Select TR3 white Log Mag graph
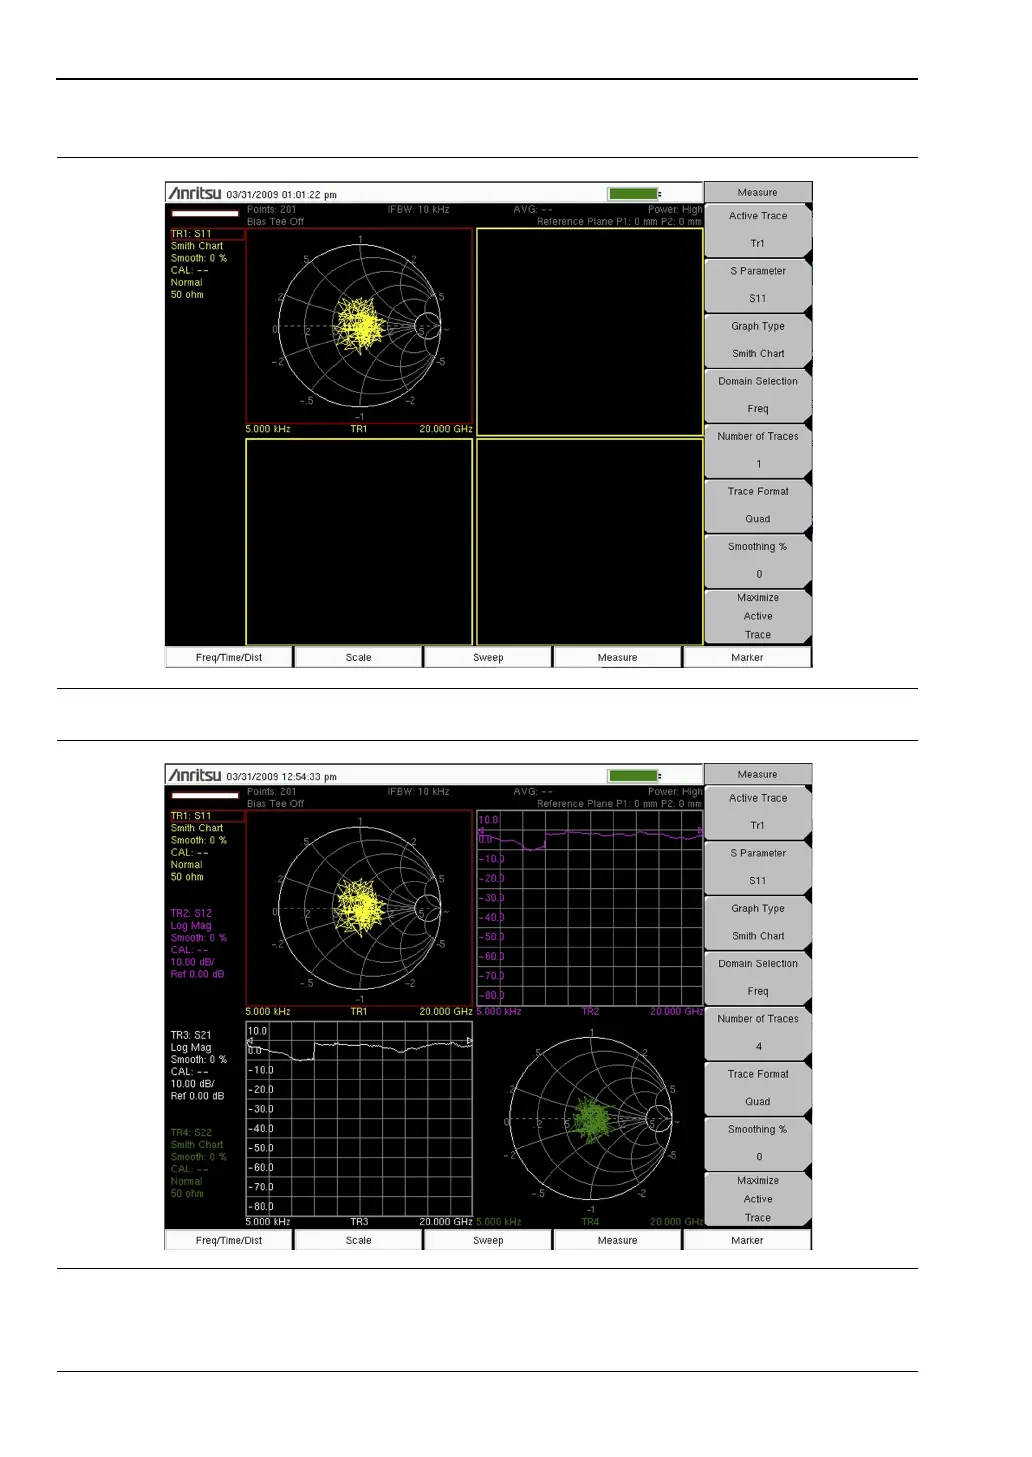 (x=359, y=1119)
